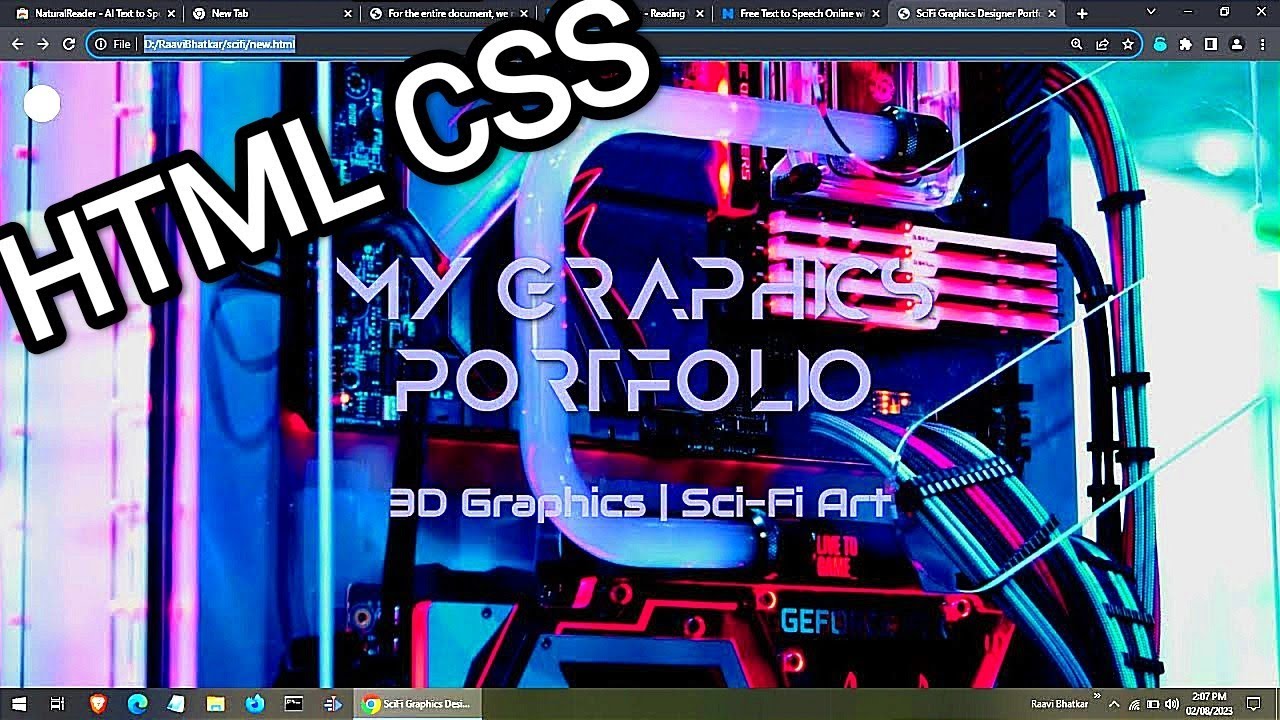Screen dimensions: 1280x720
Task: Reload the page with the refresh icon
Action: click(x=69, y=44)
